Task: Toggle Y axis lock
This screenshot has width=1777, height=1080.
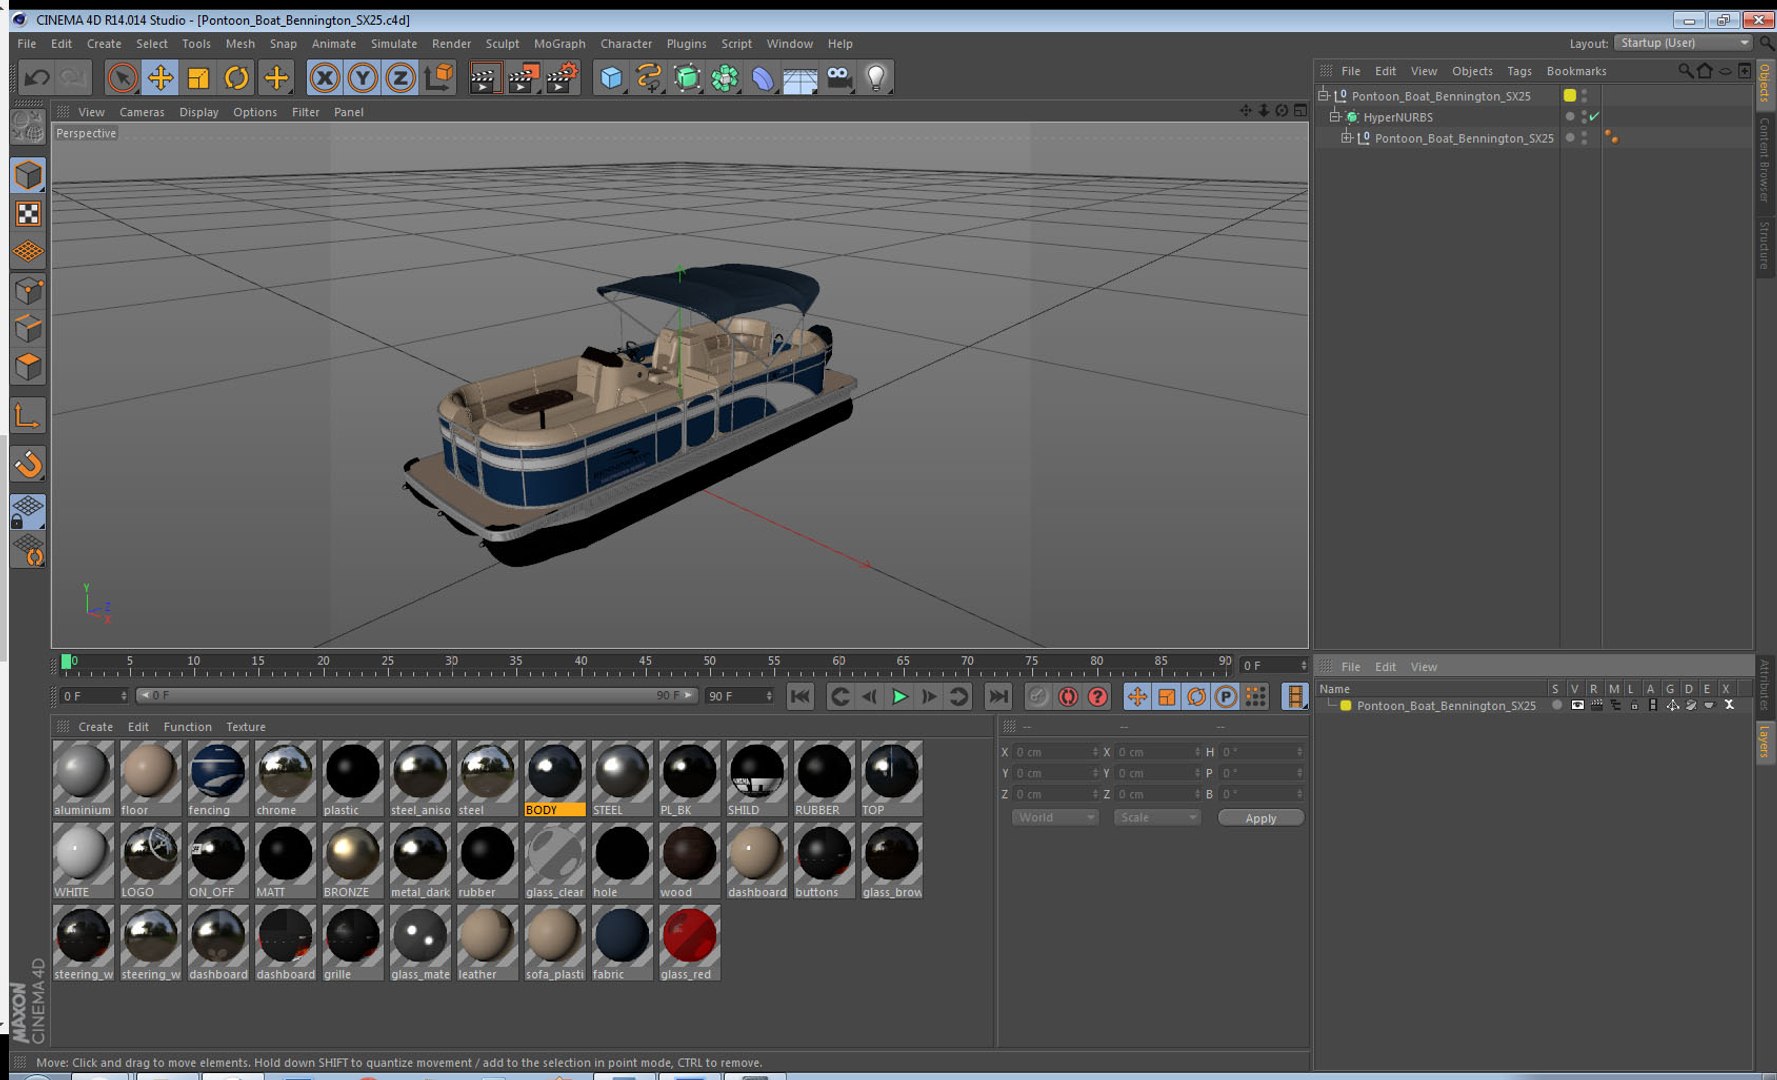Action: [x=362, y=77]
